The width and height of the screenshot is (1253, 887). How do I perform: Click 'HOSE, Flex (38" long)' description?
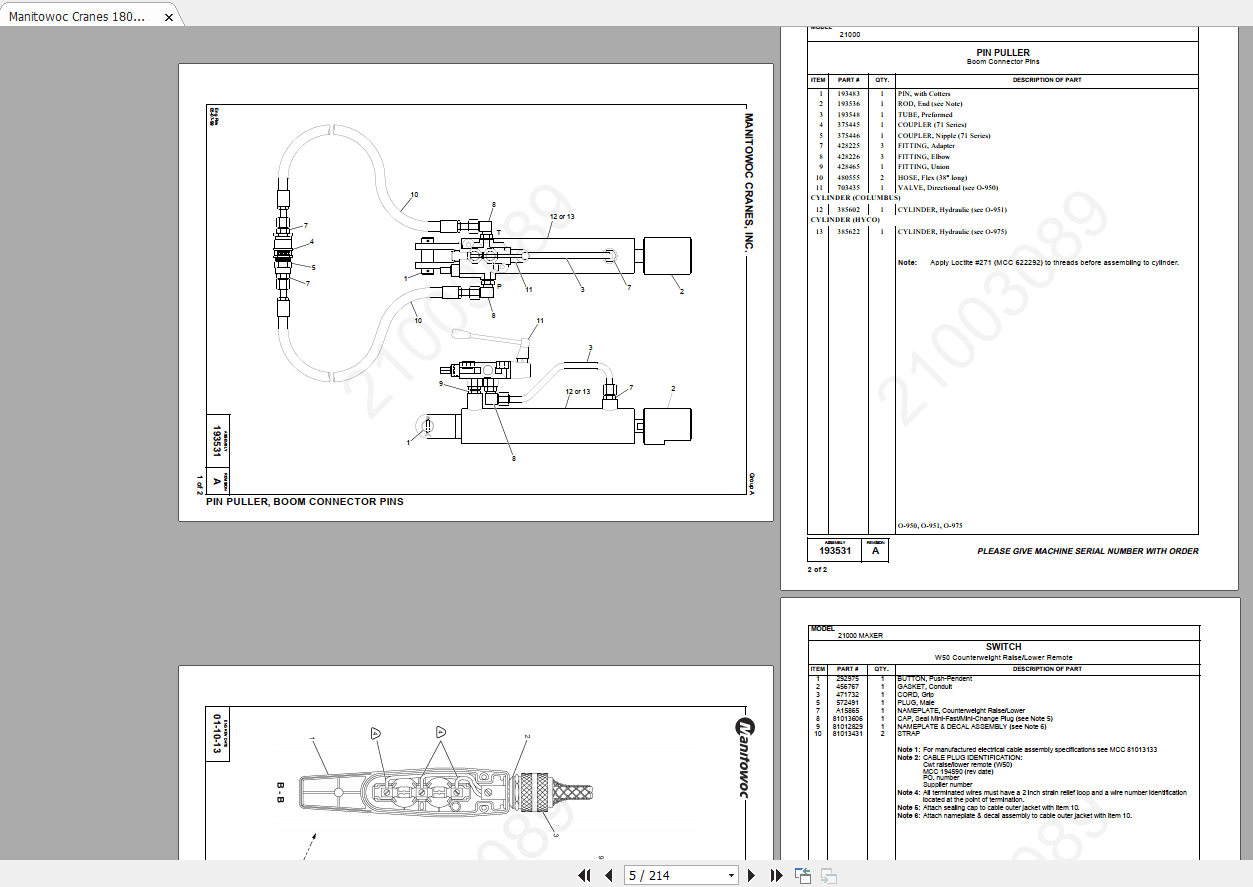coord(933,177)
